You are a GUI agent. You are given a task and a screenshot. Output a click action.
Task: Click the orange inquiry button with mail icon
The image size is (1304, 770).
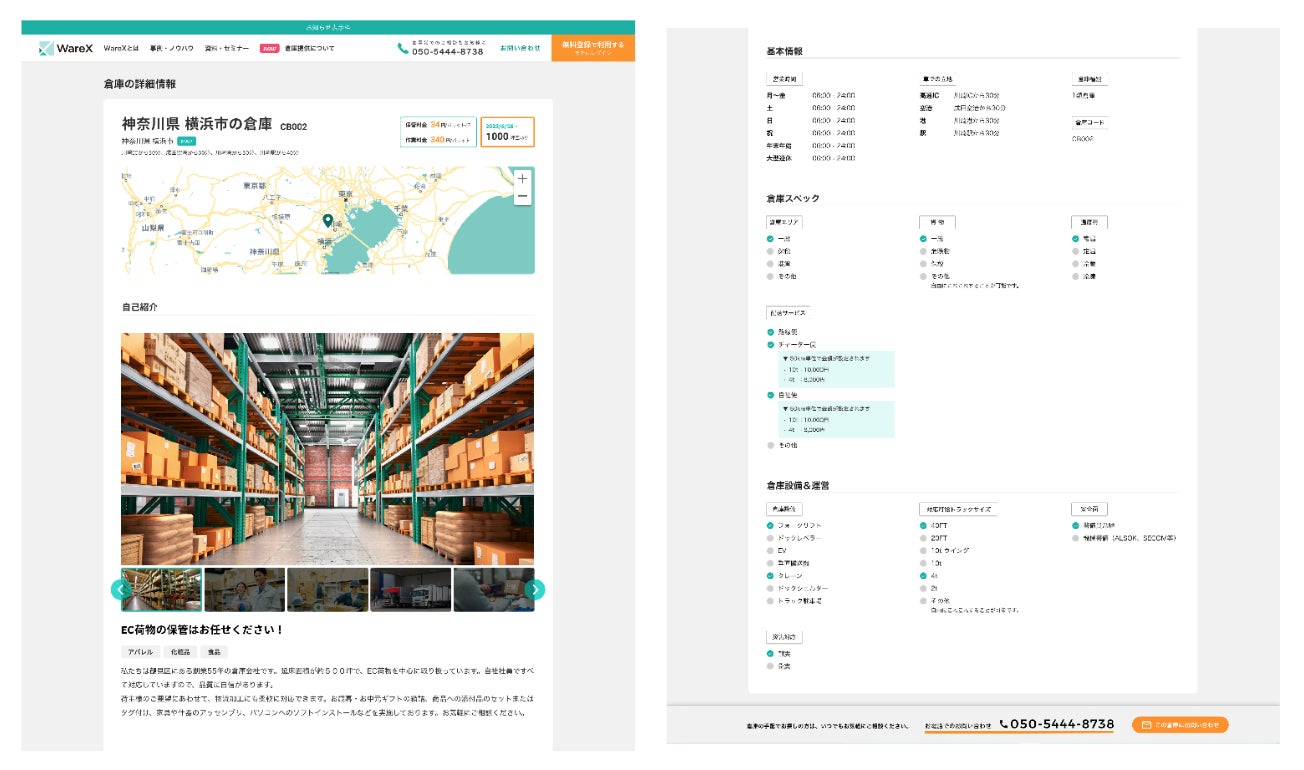point(1180,725)
